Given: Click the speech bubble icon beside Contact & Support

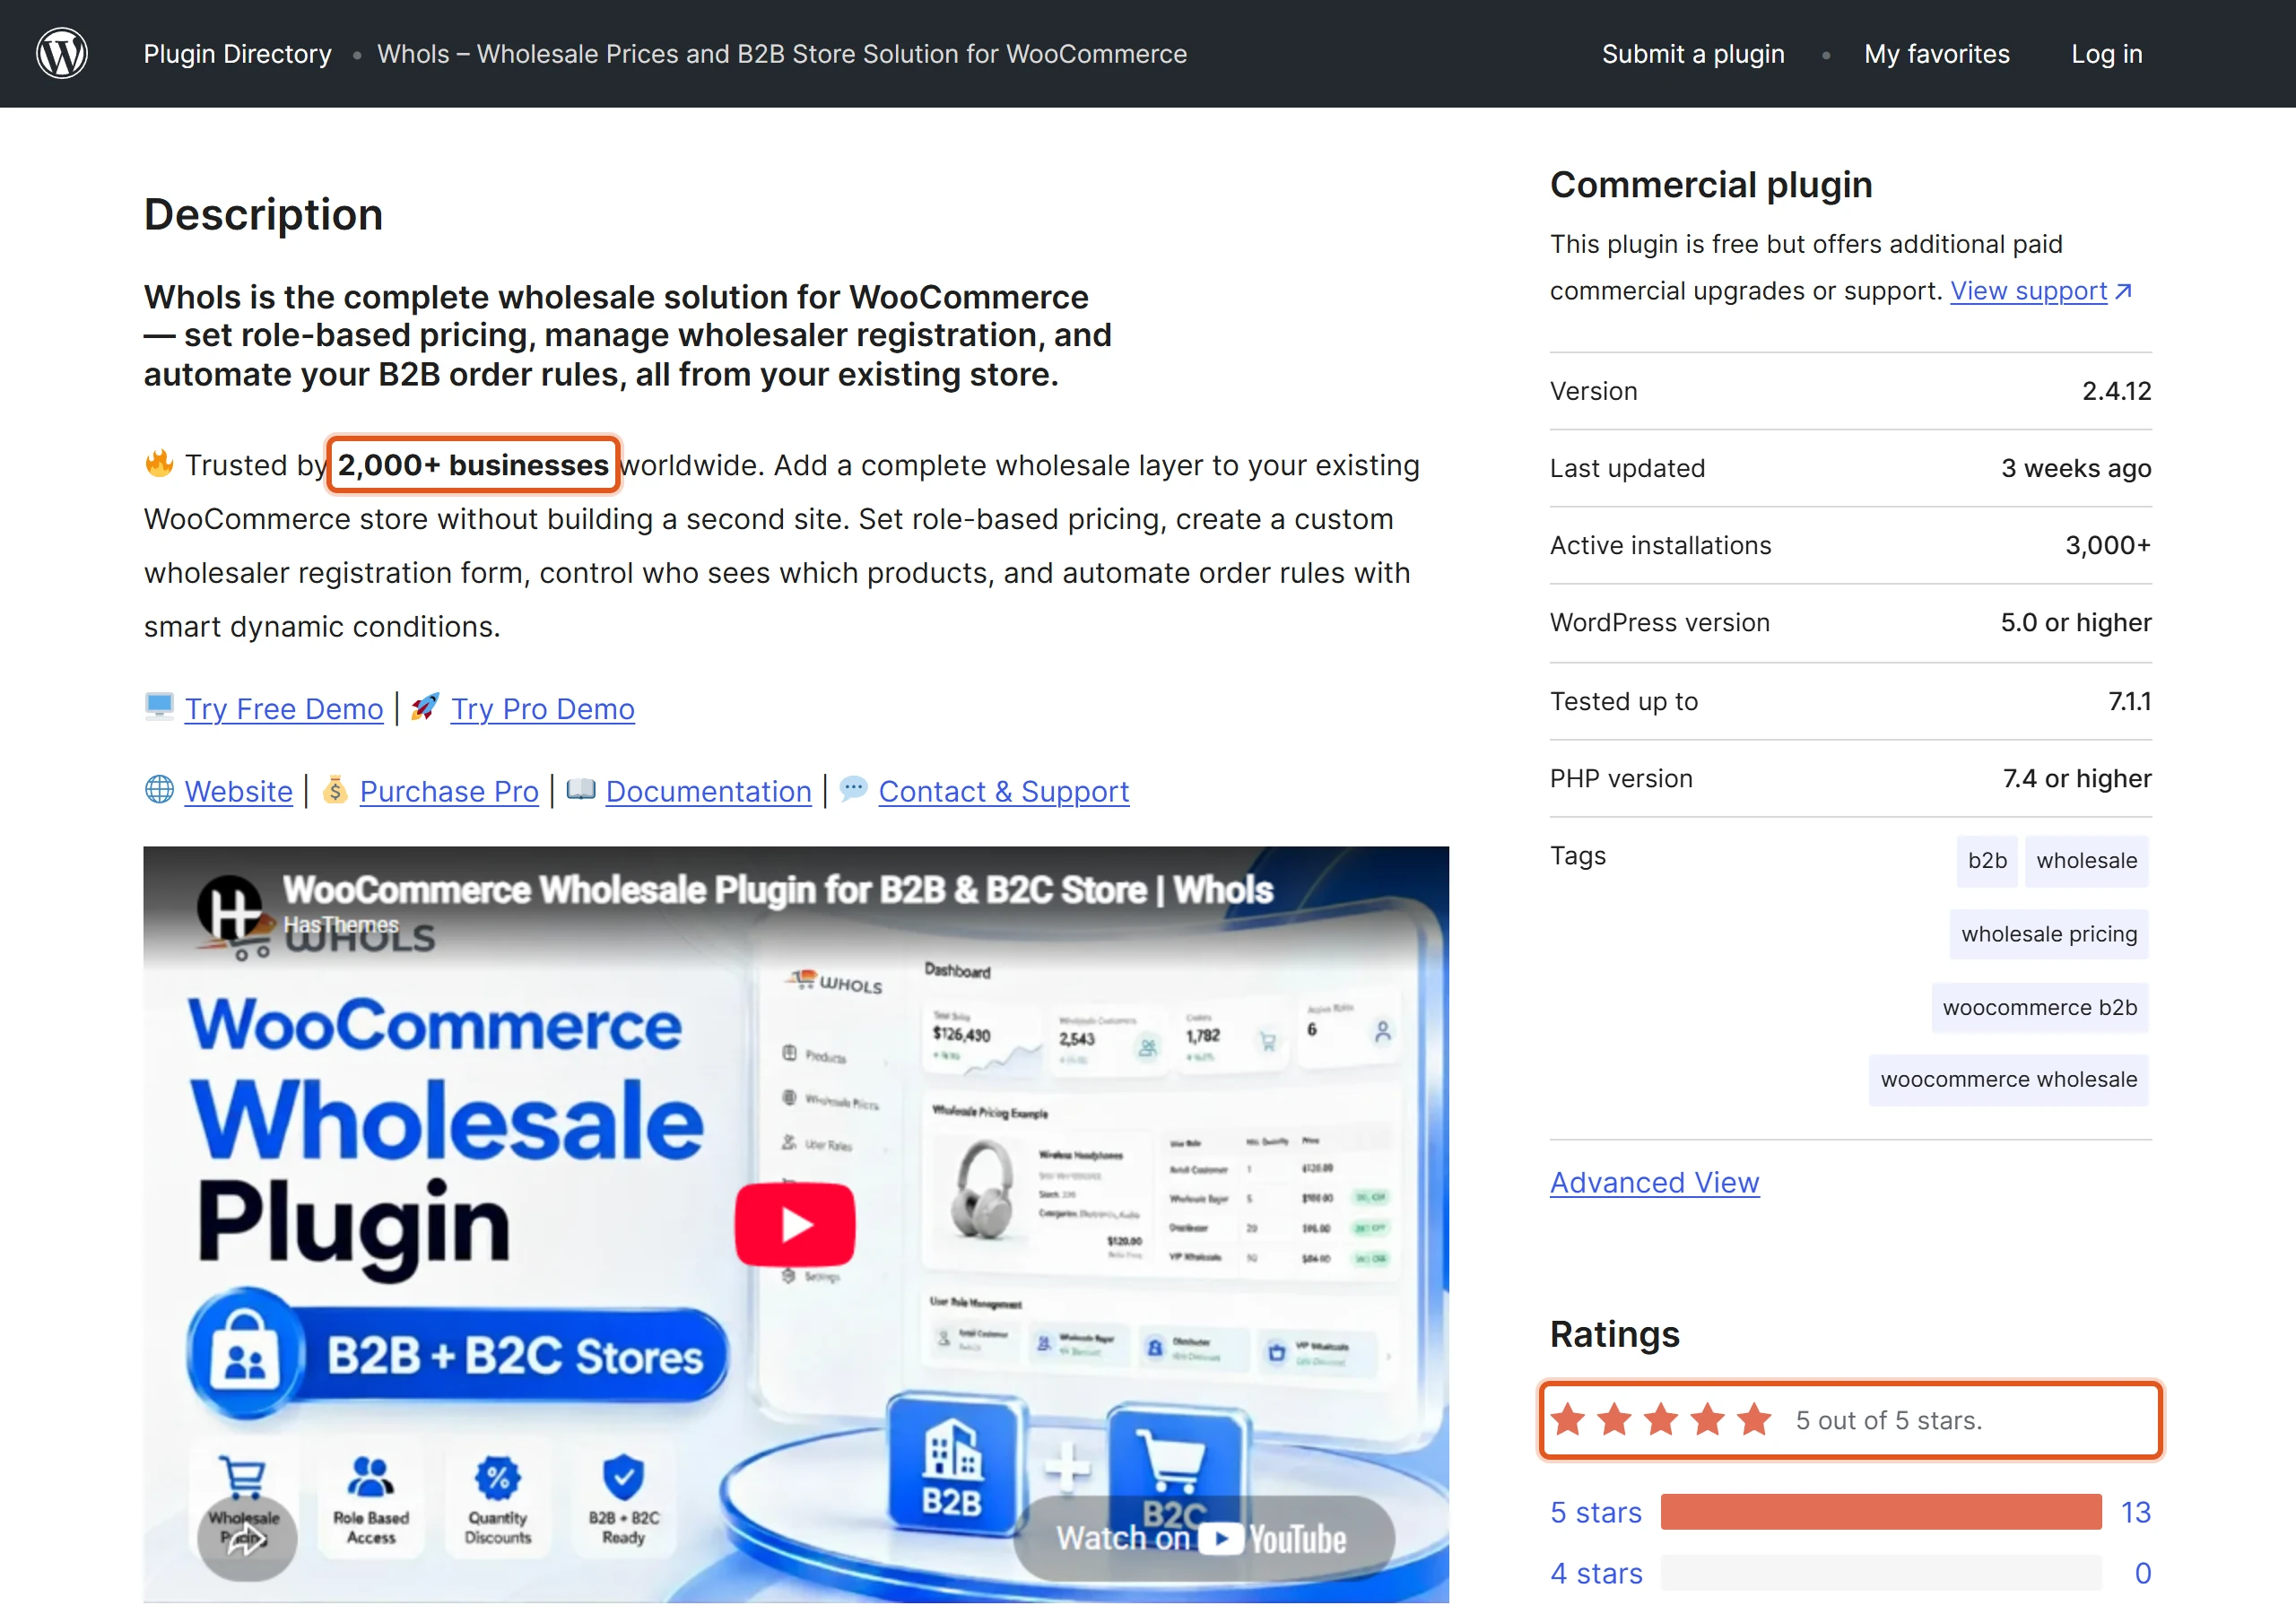Looking at the screenshot, I should pyautogui.click(x=853, y=790).
